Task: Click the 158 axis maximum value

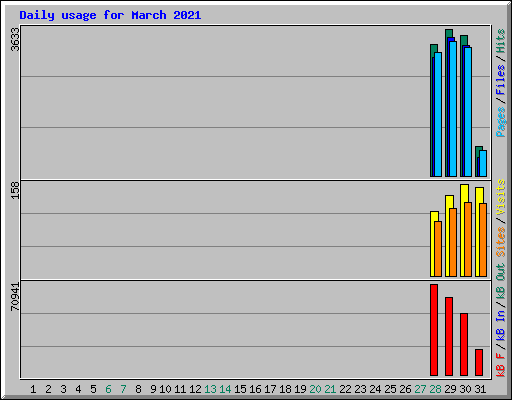Action: click(x=15, y=190)
